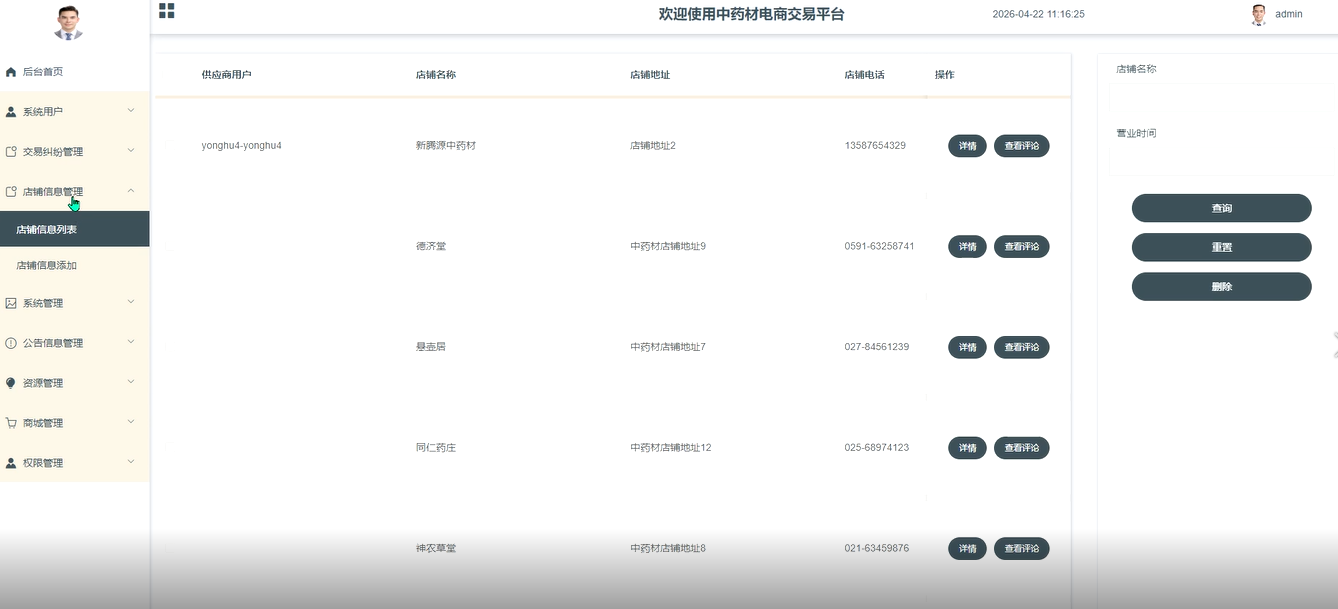Expand 权限管理 menu chevron
Viewport: 1338px width, 609px height.
(x=131, y=461)
